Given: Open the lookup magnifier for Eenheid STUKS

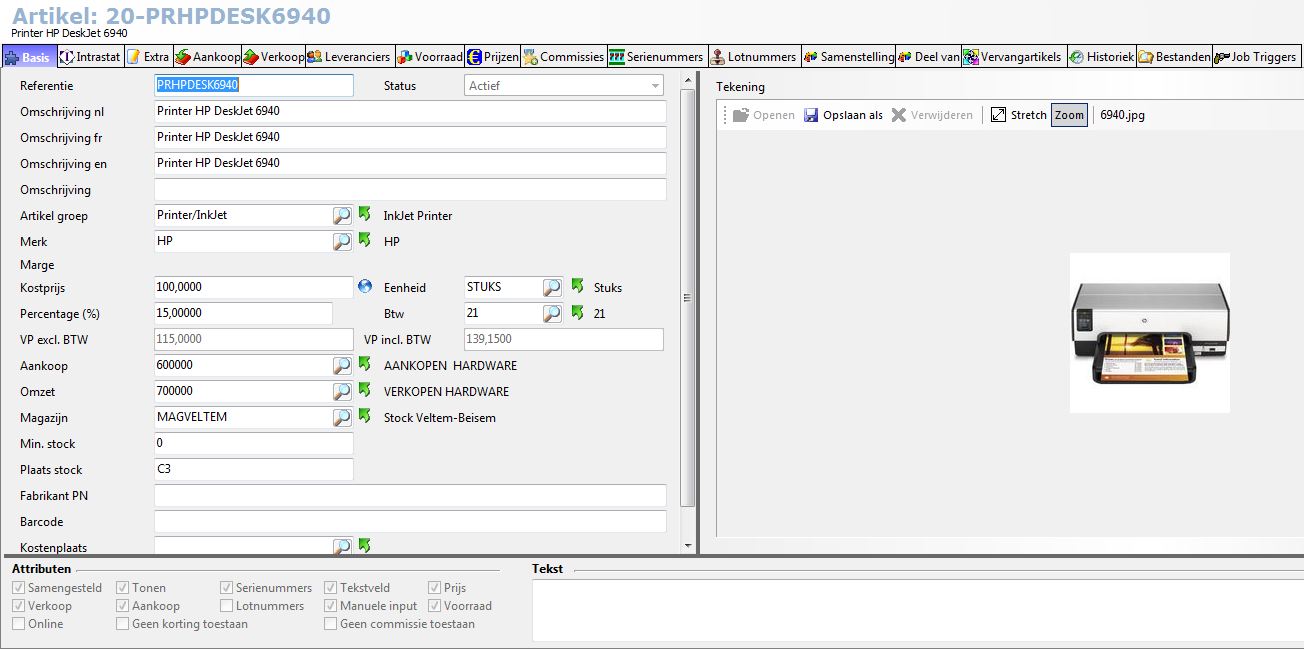Looking at the screenshot, I should [552, 287].
